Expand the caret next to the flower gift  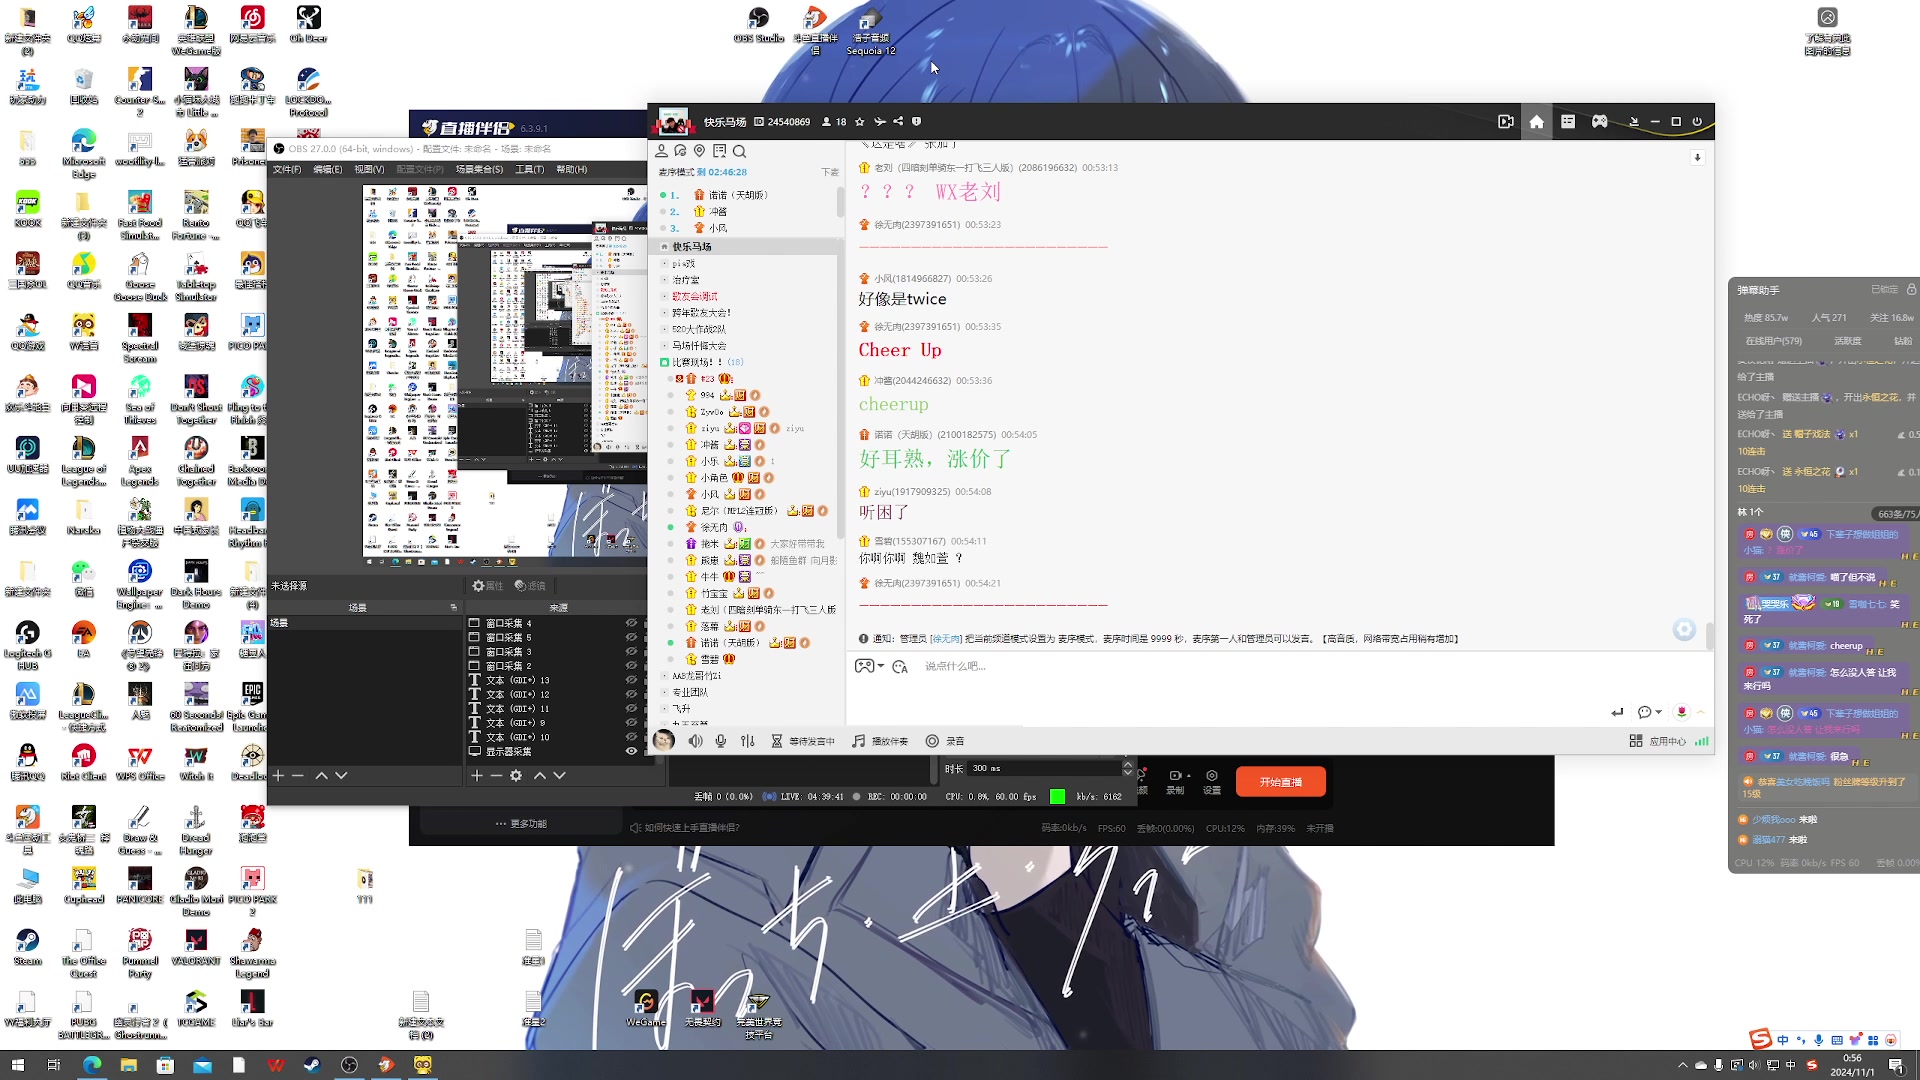point(1700,712)
